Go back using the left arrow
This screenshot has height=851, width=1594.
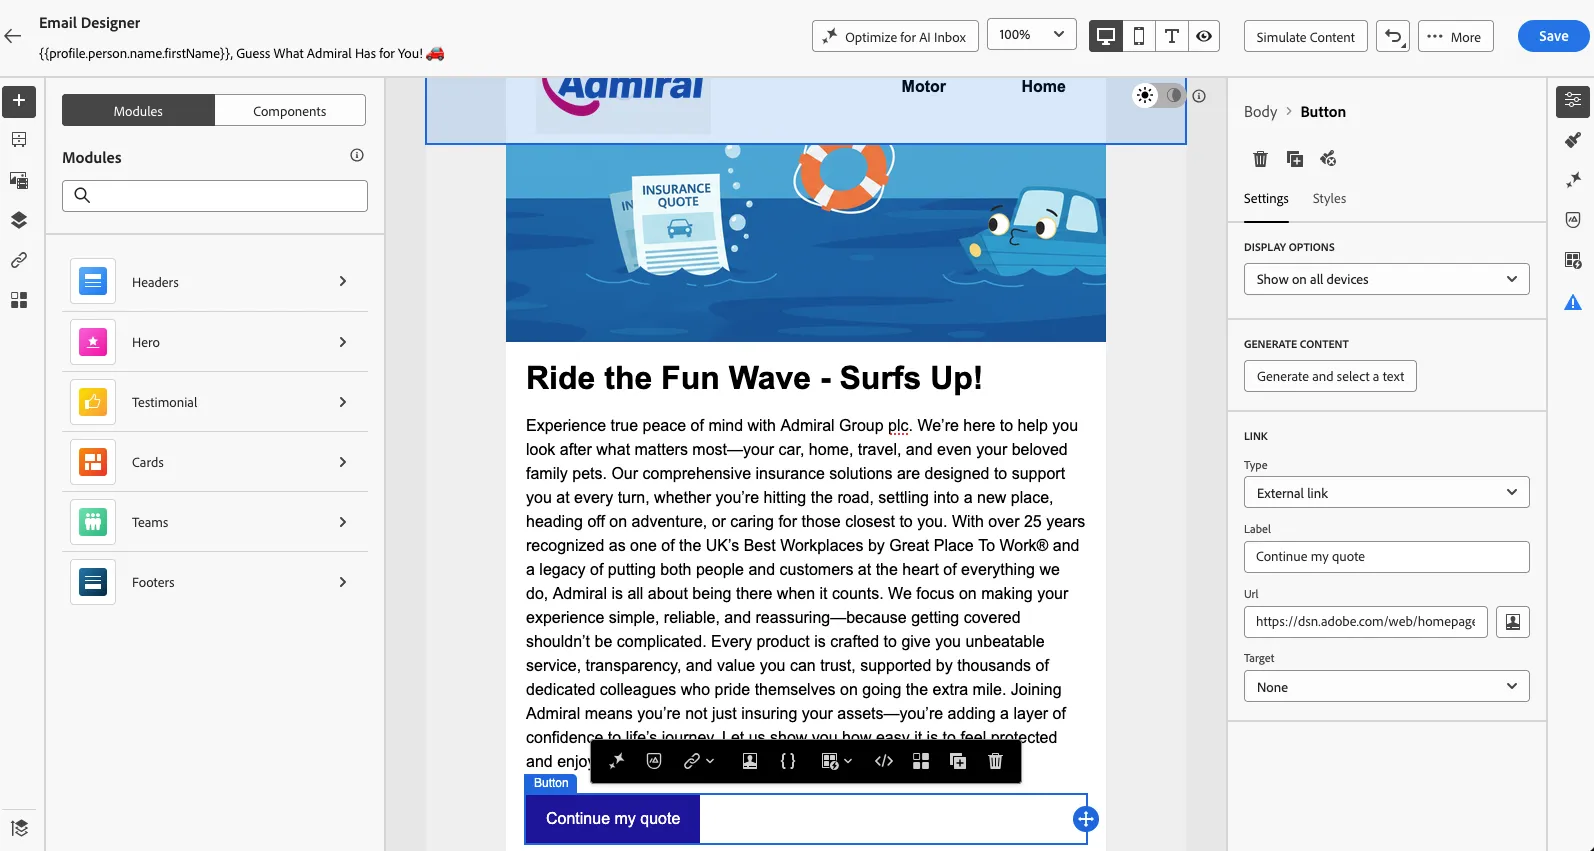point(13,36)
